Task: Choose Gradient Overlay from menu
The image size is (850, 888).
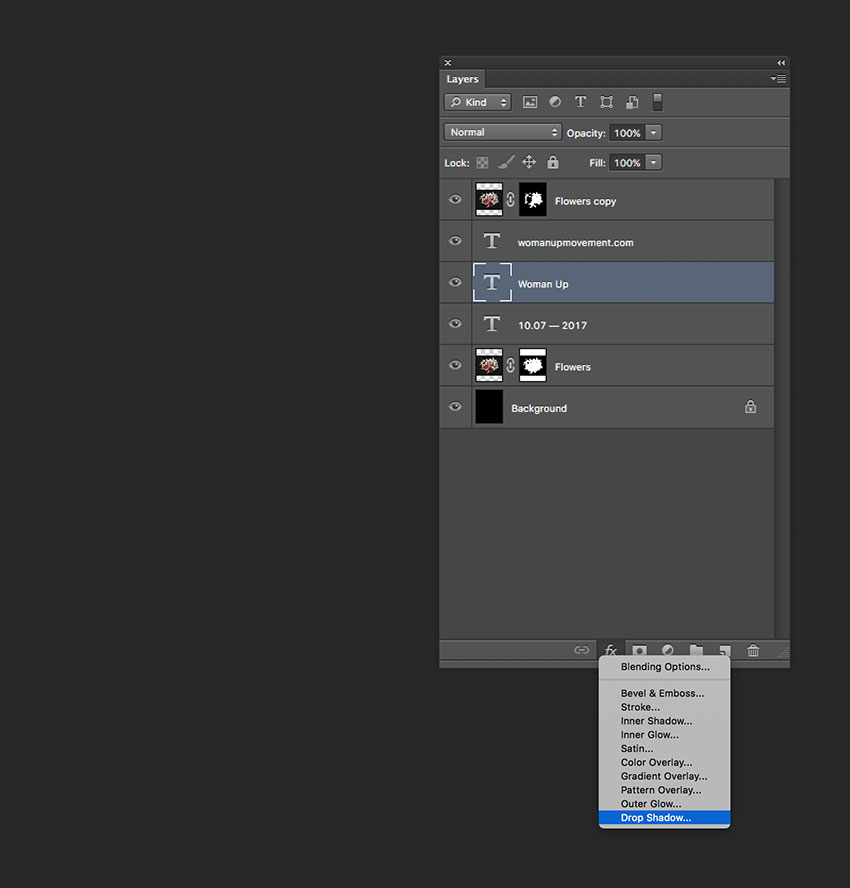Action: coord(664,776)
